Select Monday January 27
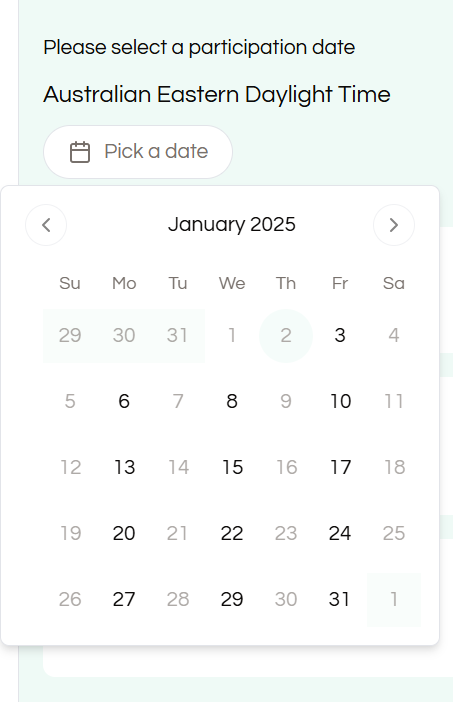Viewport: 453px width, 702px height. [124, 599]
